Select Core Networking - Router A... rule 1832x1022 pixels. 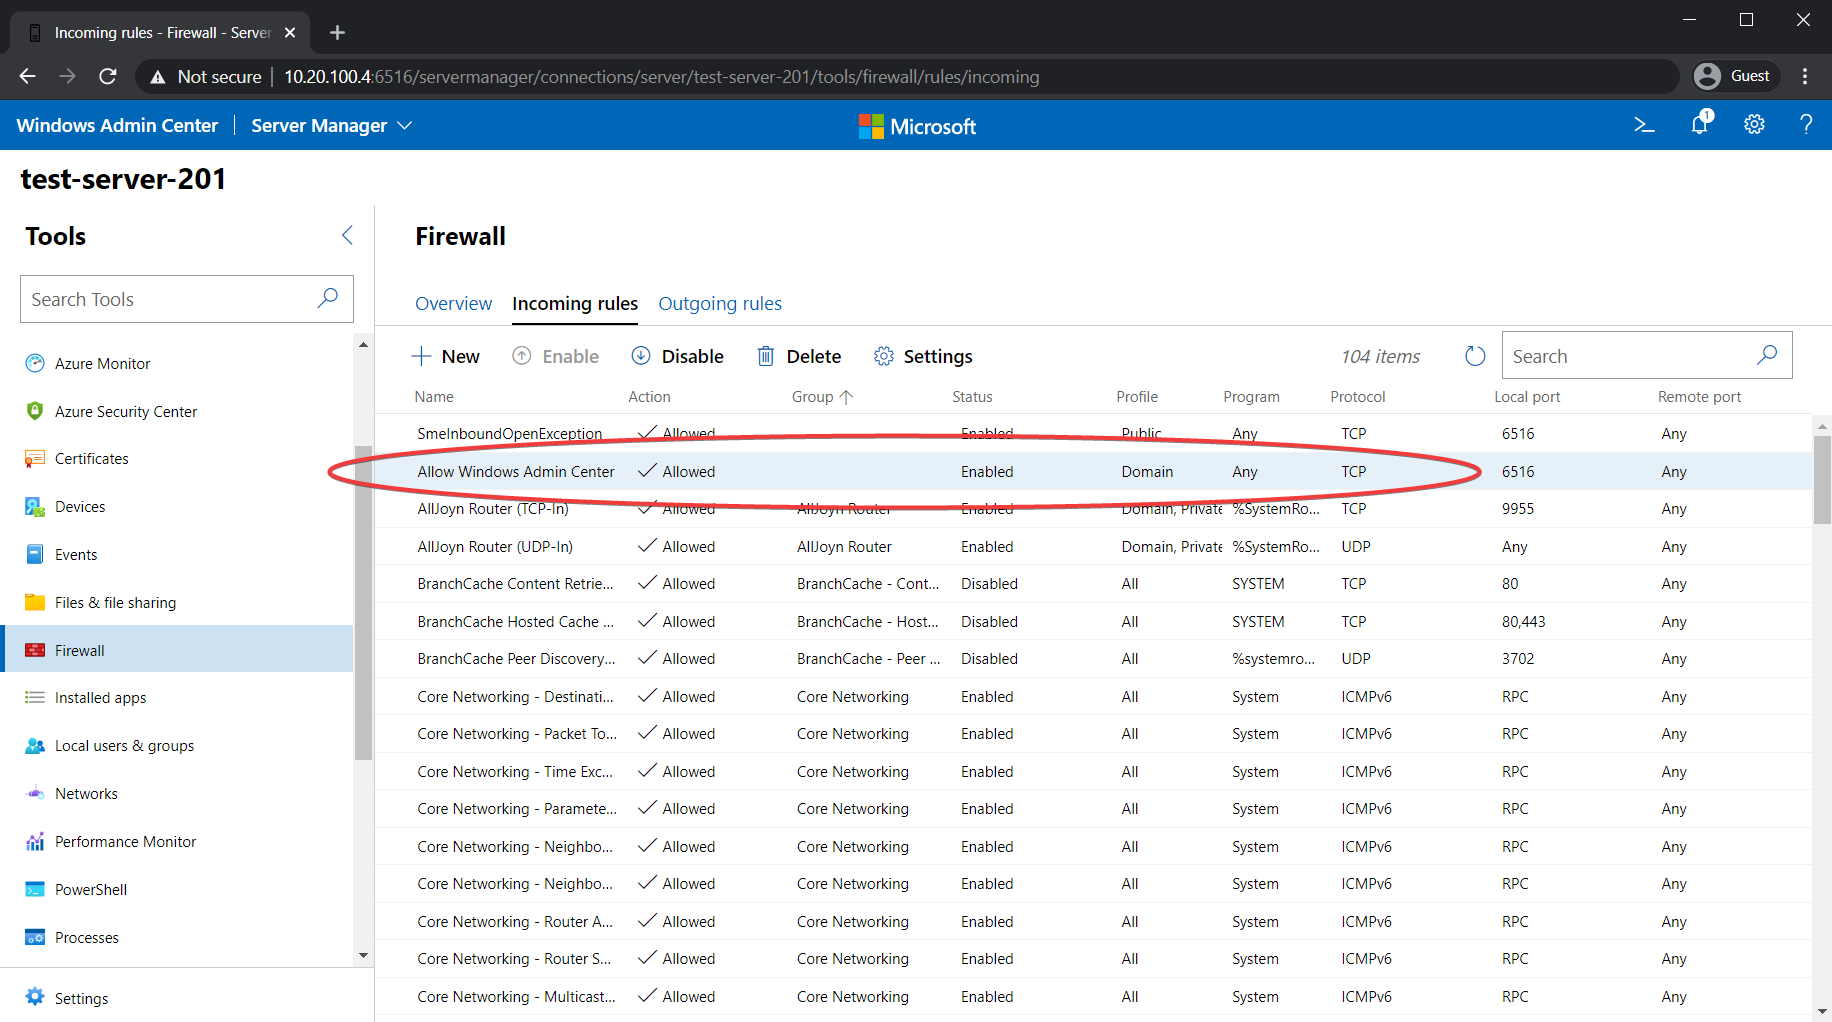point(1094,922)
